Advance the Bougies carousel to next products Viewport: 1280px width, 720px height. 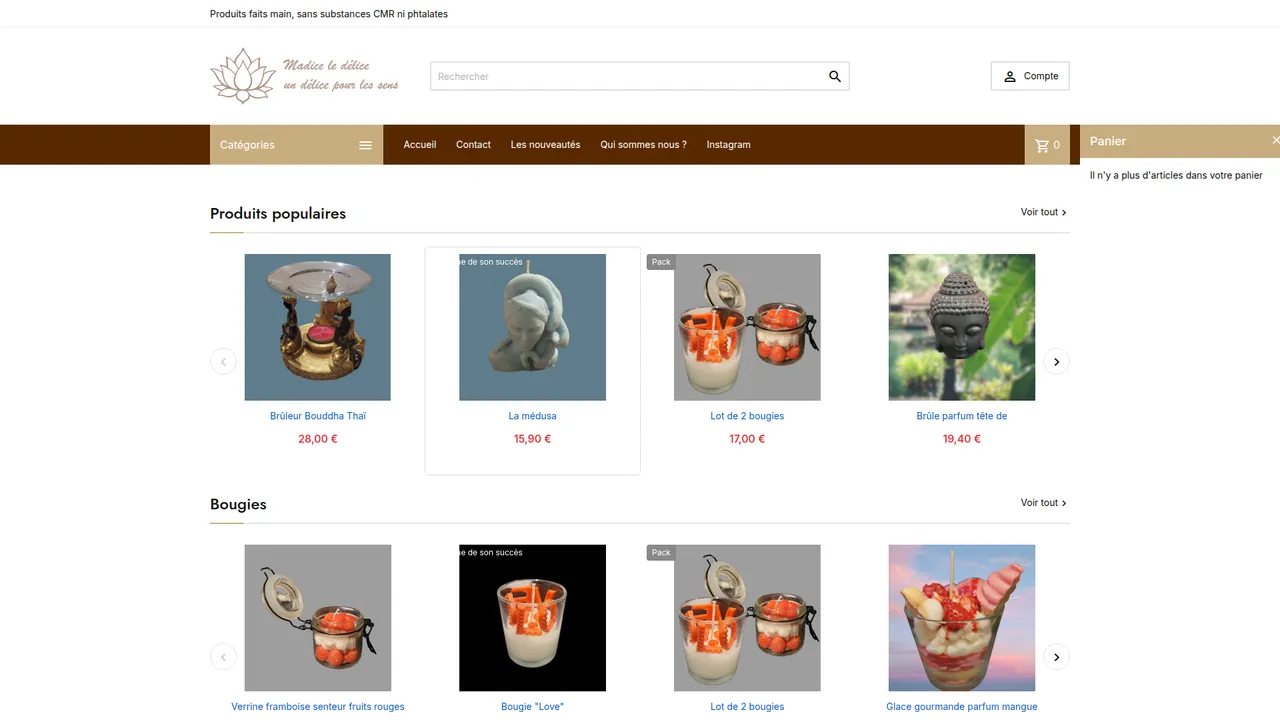point(1057,657)
